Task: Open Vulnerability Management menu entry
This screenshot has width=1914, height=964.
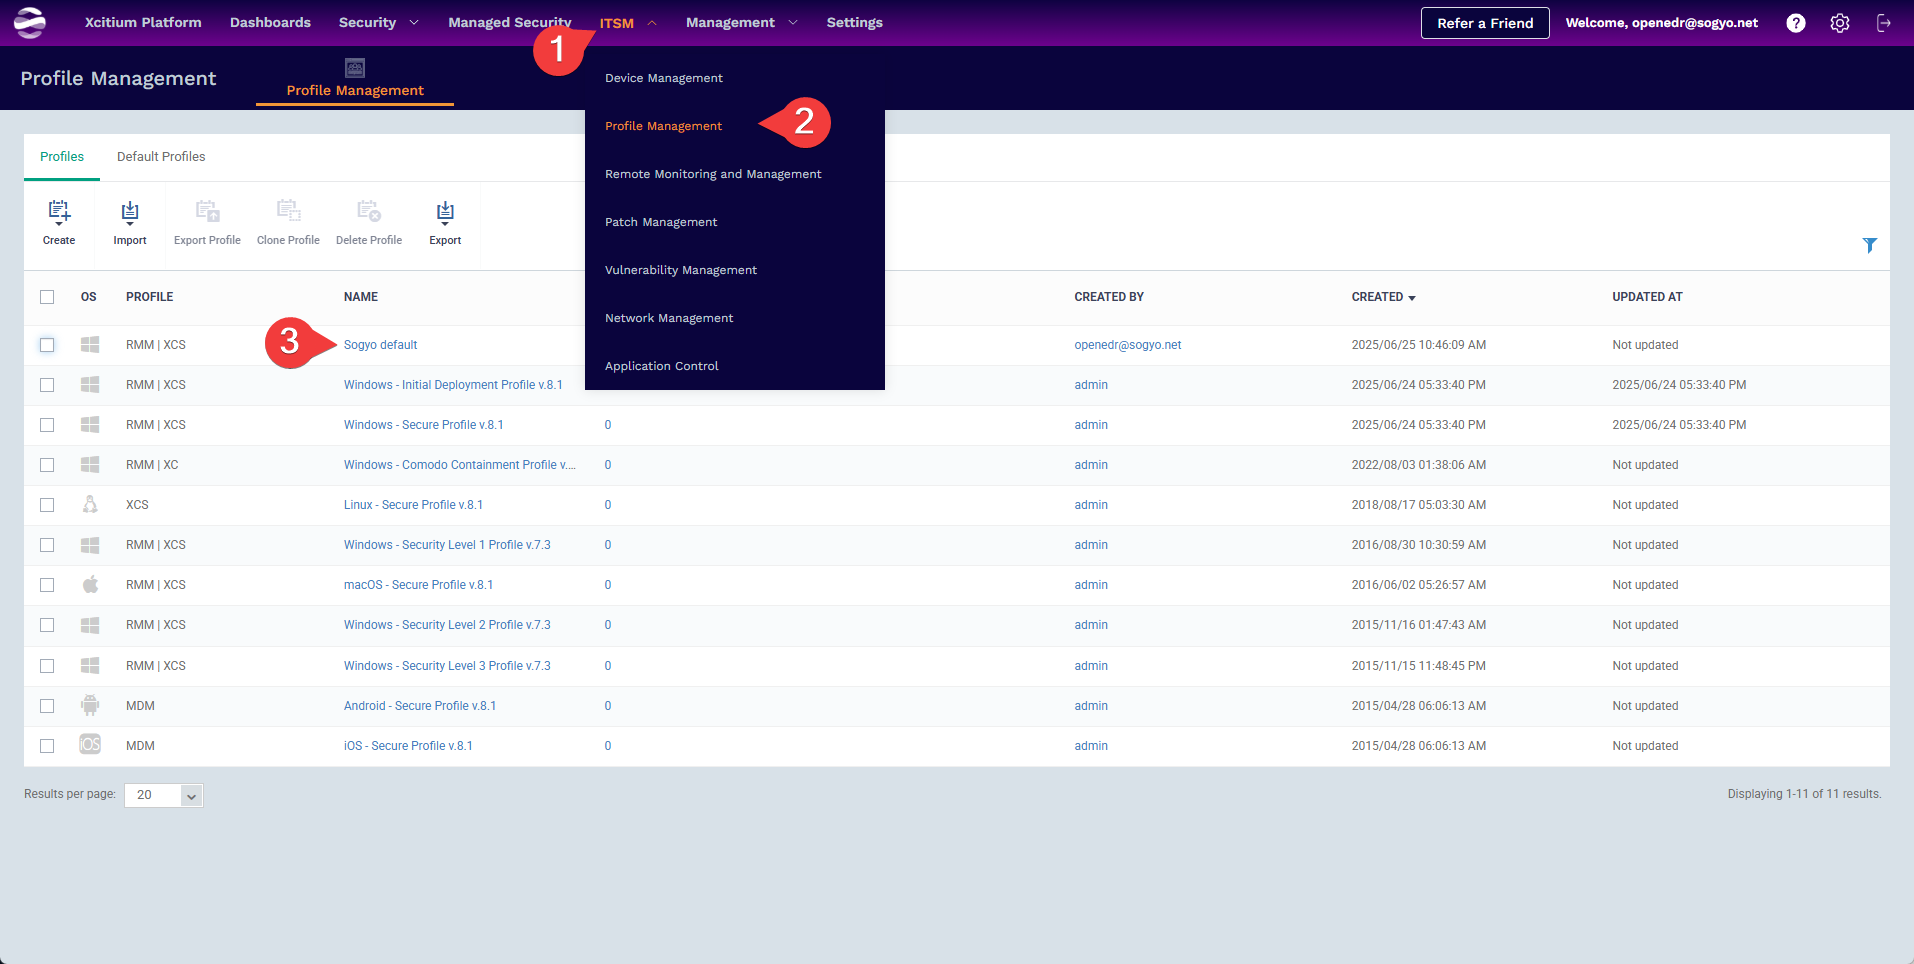Action: 681,270
